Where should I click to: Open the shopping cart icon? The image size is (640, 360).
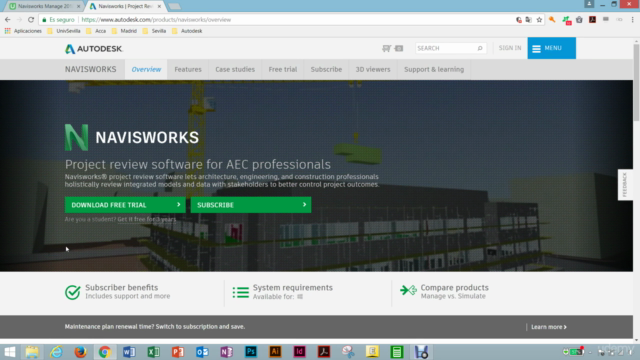(x=386, y=48)
